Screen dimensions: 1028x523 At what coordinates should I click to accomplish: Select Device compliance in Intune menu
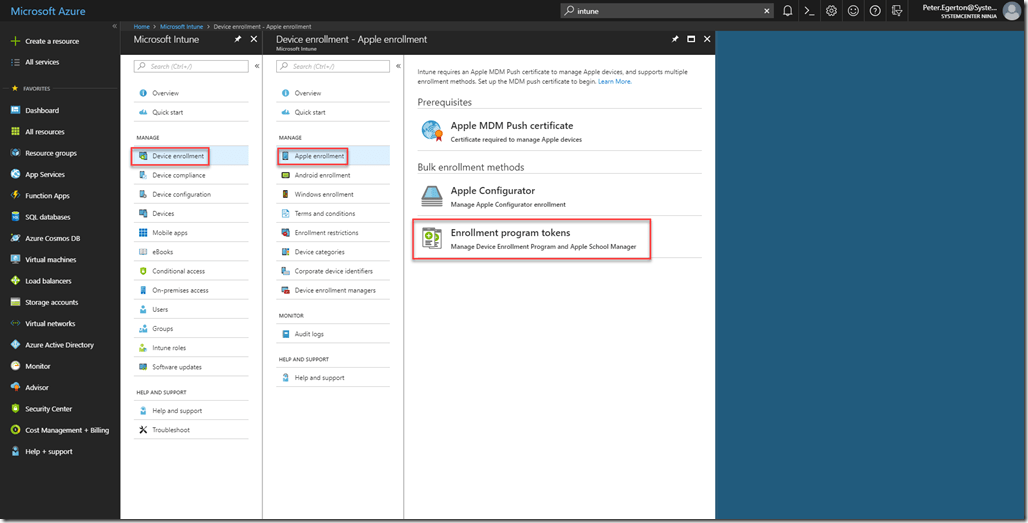coord(178,175)
